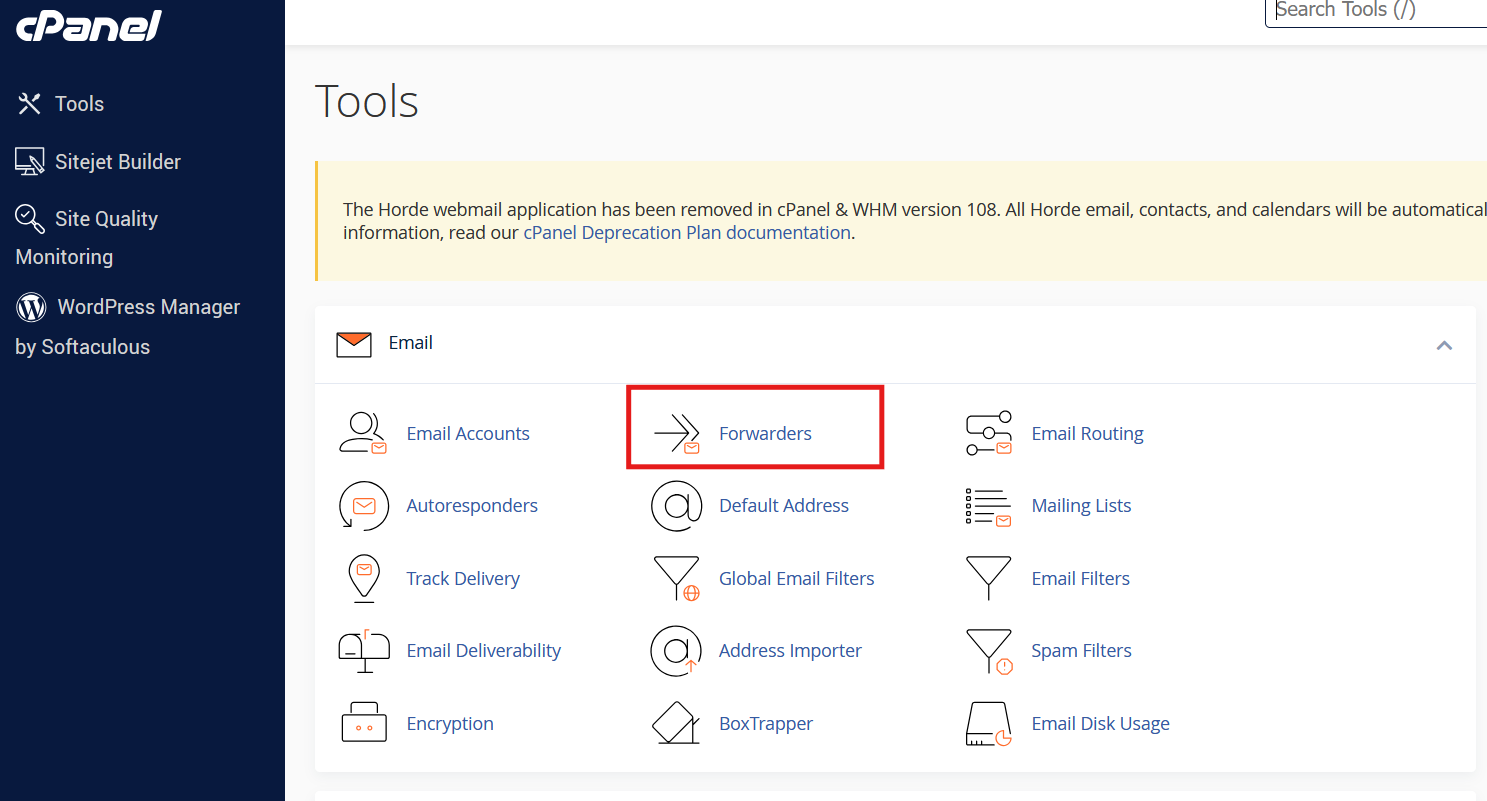Click the Tools page heading
Image resolution: width=1487 pixels, height=801 pixels.
367,101
